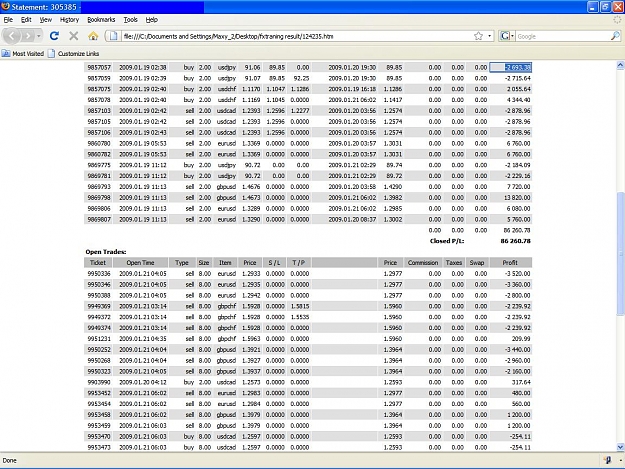Click the Item column header
625x469 pixels.
coord(225,263)
